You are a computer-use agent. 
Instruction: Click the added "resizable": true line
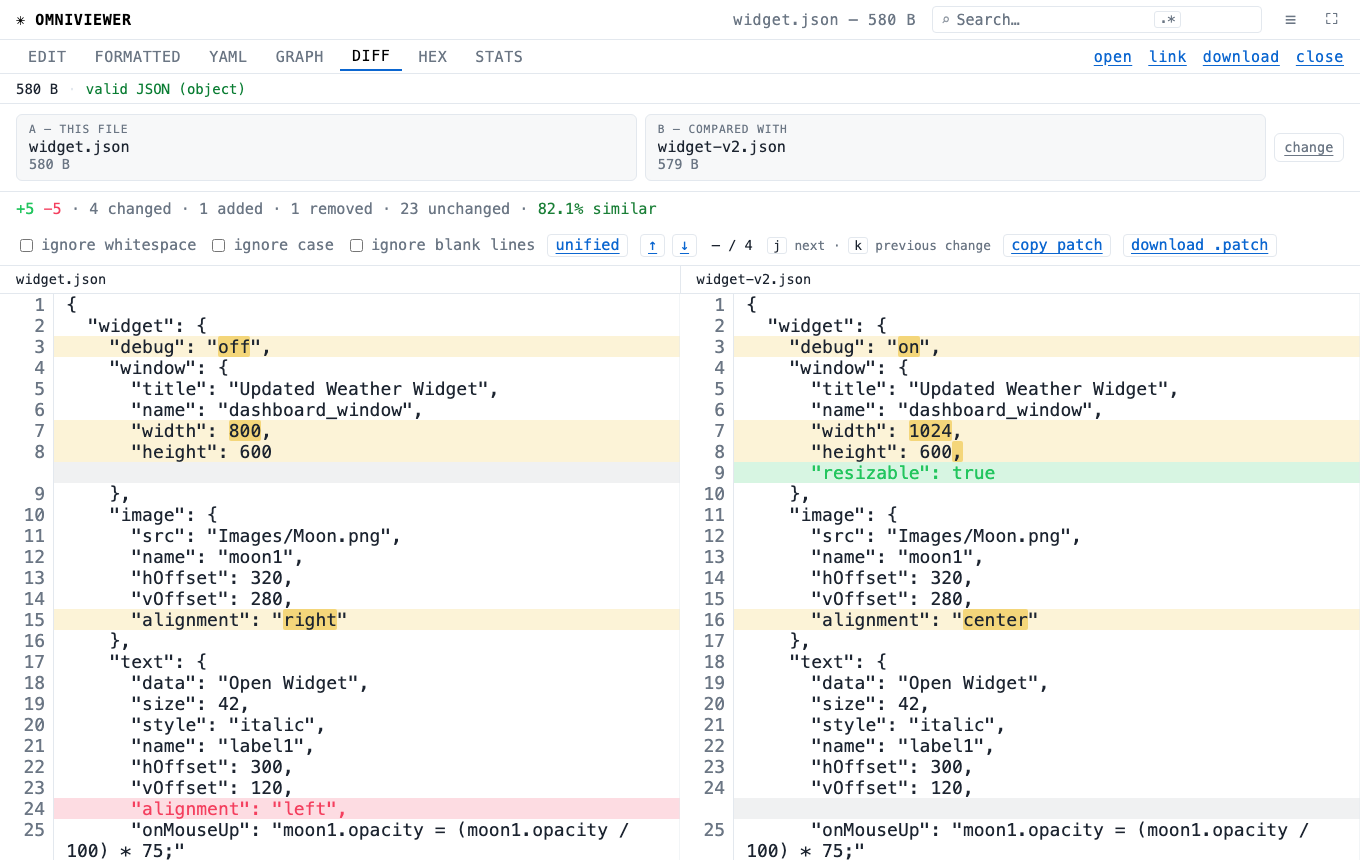(x=1047, y=473)
